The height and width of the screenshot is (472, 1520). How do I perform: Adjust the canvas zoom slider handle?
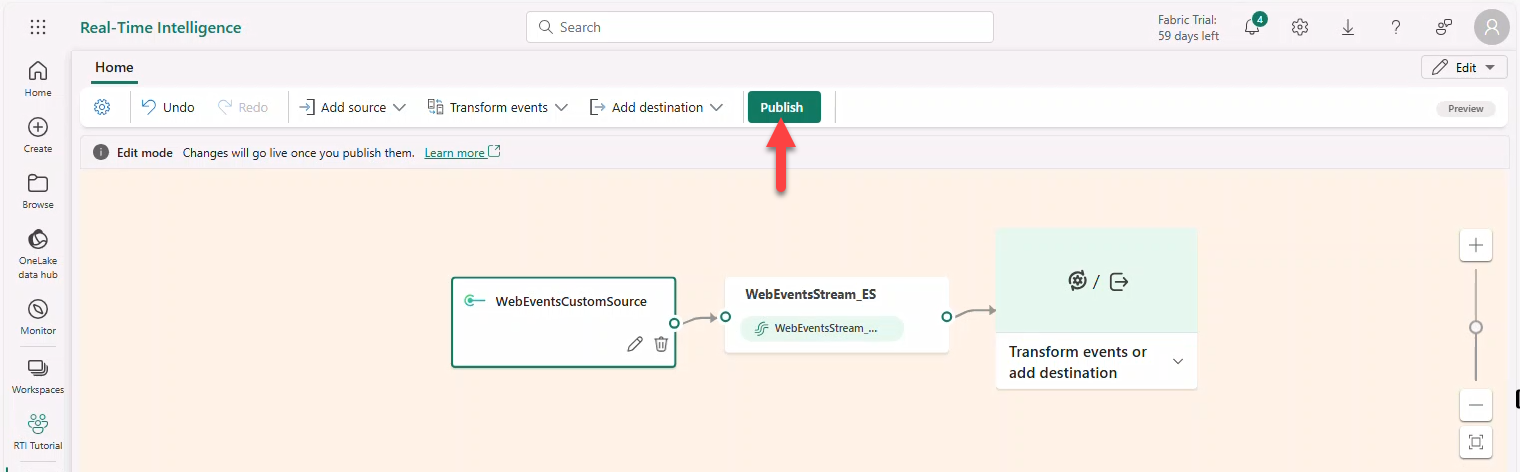[x=1475, y=327]
